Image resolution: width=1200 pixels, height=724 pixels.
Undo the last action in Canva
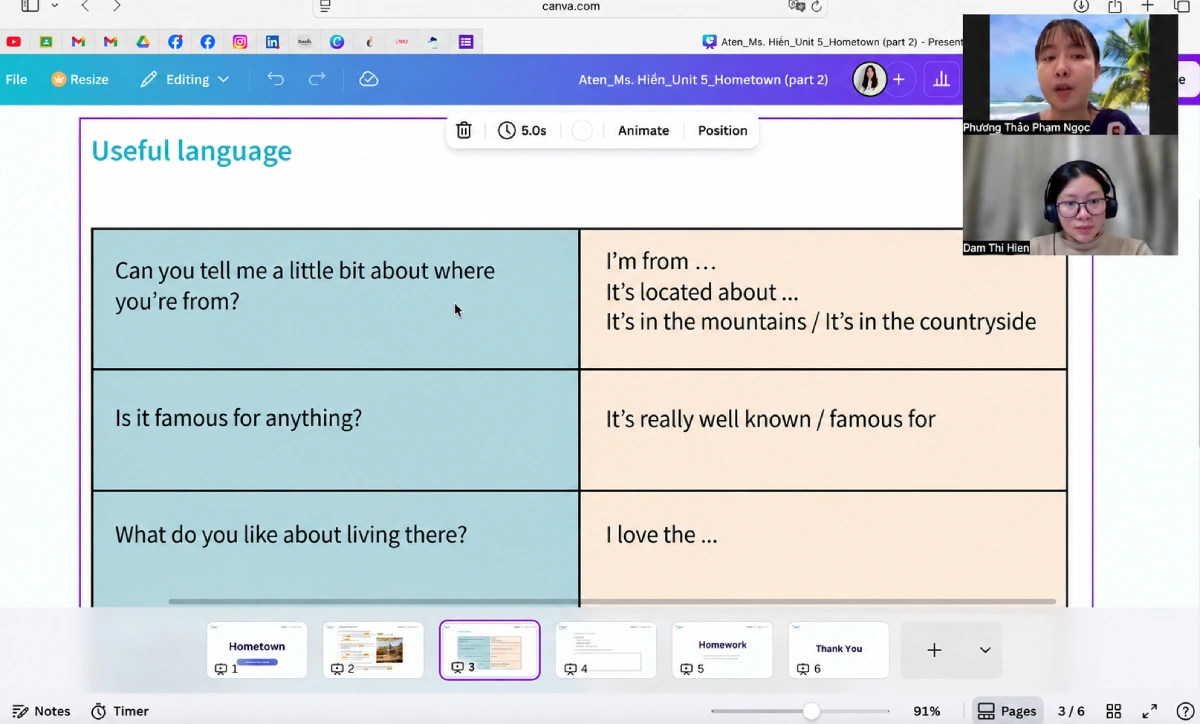tap(276, 79)
